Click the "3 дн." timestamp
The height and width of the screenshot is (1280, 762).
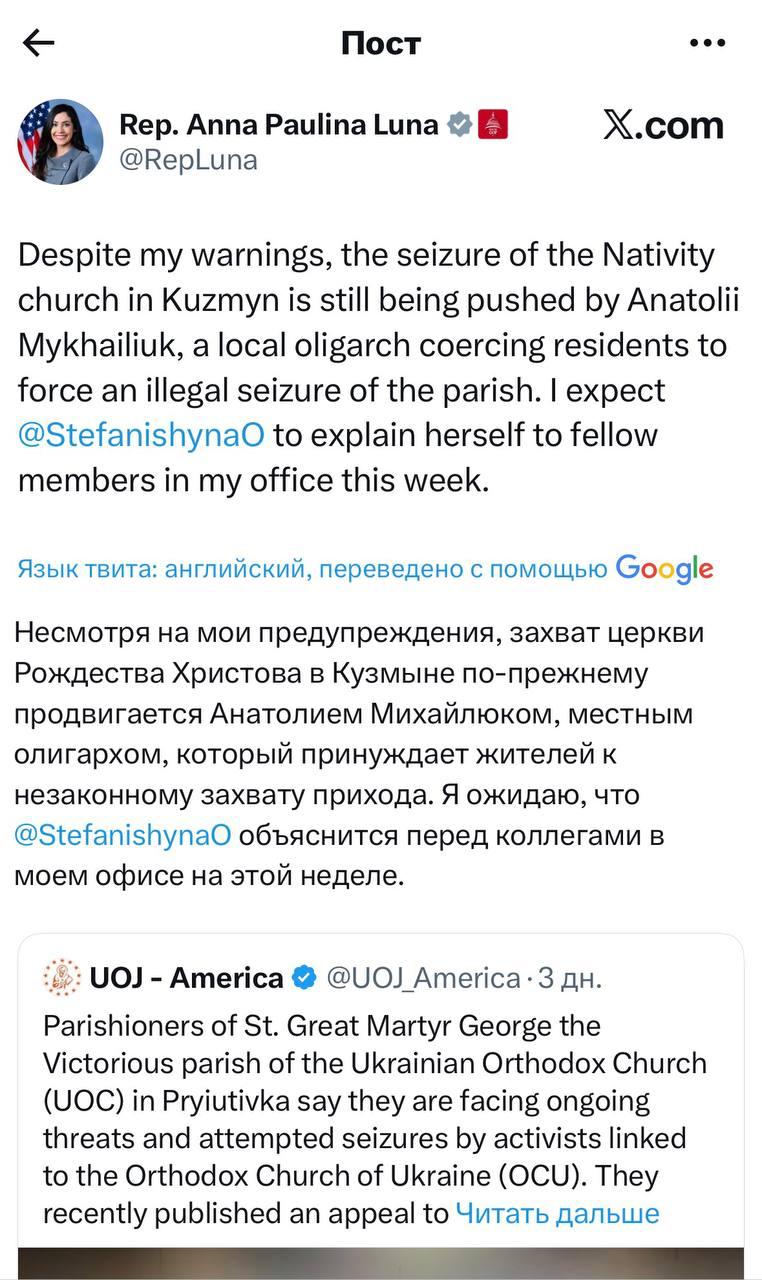570,977
